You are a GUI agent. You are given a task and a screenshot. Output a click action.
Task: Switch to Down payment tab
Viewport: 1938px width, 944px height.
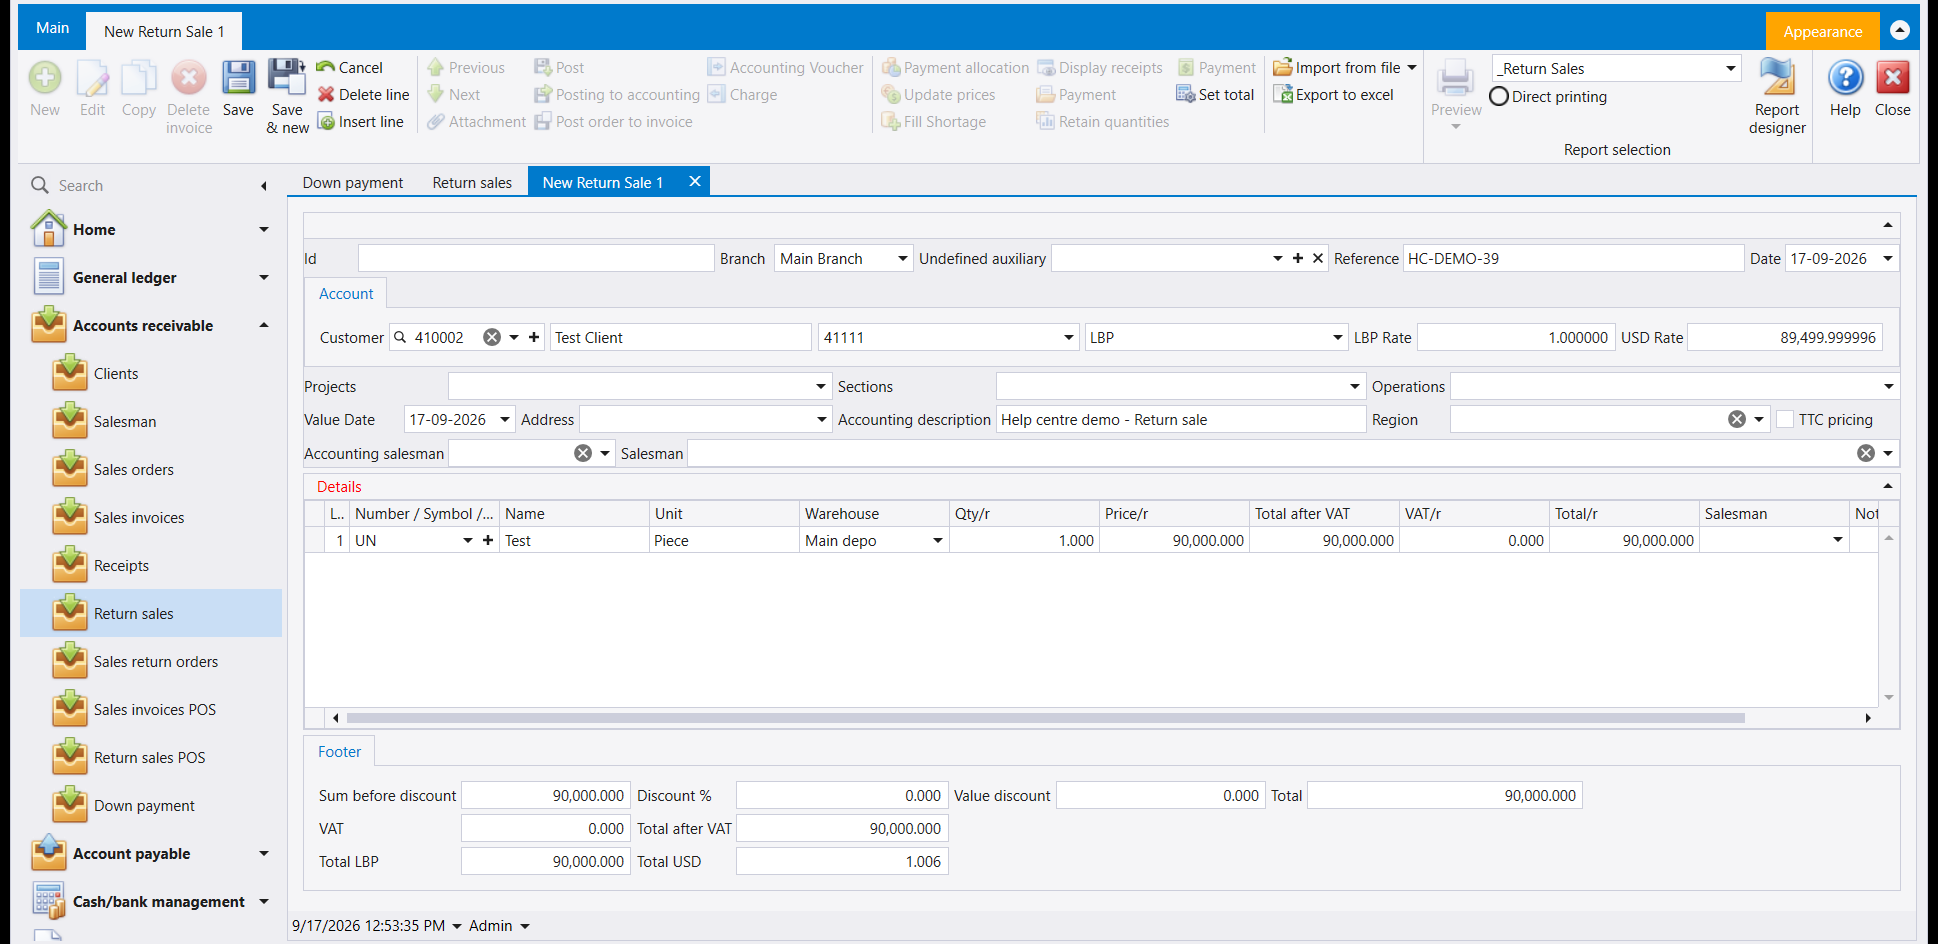pos(353,183)
